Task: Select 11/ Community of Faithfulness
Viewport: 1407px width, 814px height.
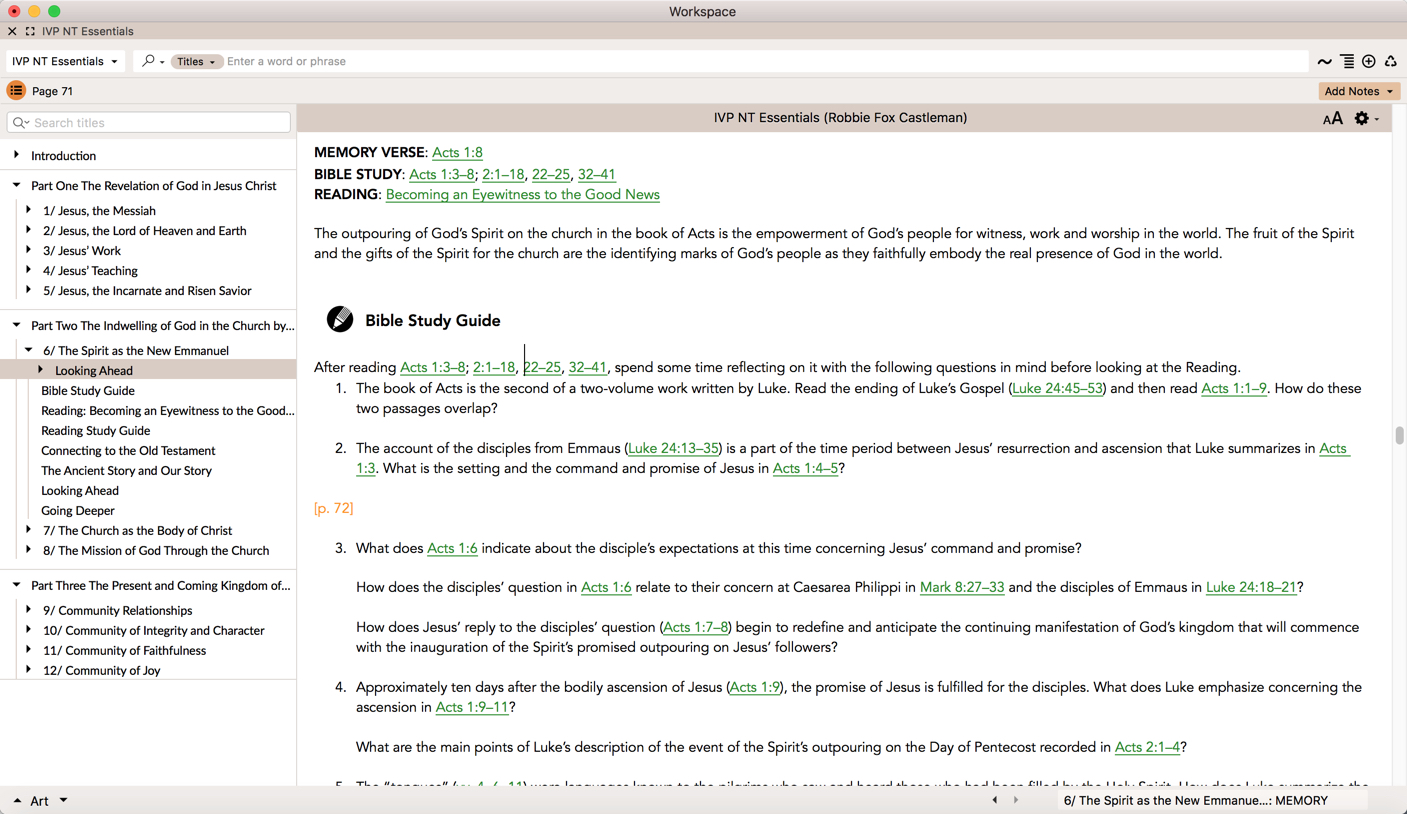Action: (124, 650)
